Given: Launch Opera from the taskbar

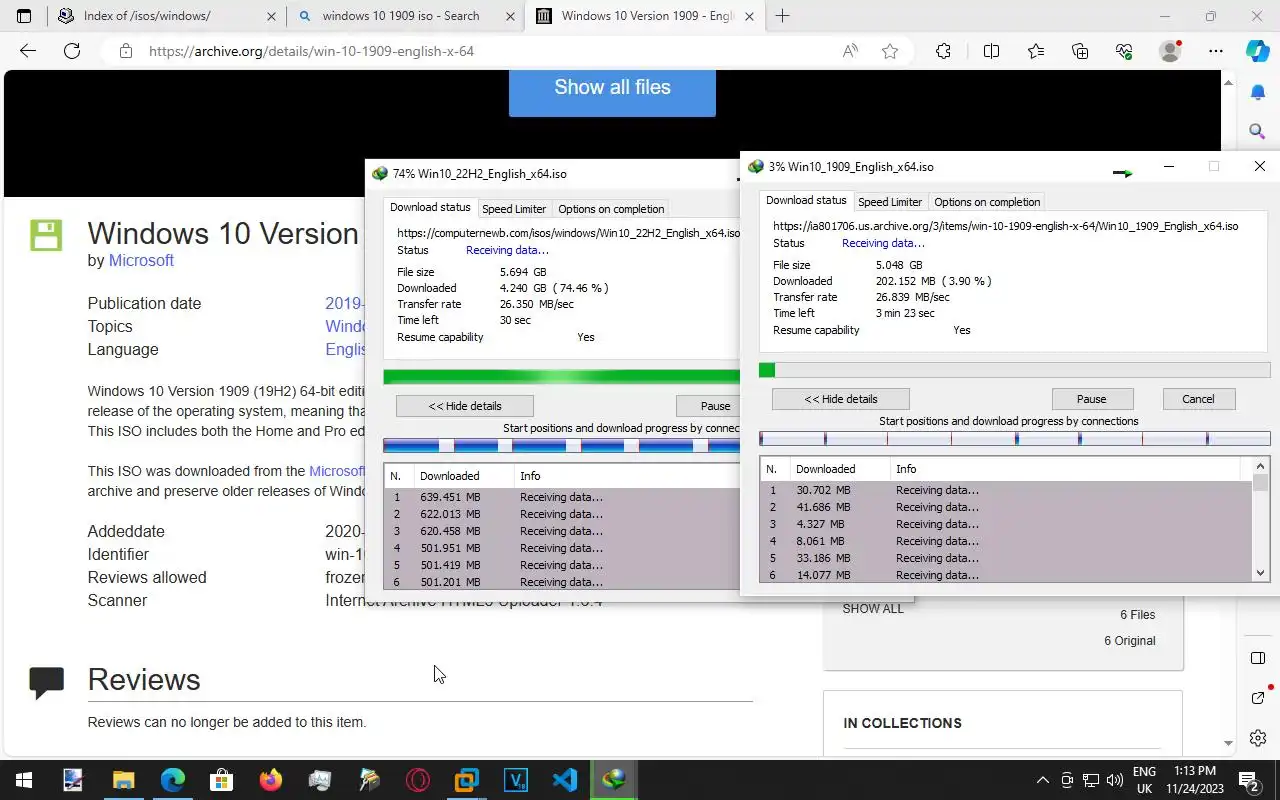Looking at the screenshot, I should click(x=418, y=780).
